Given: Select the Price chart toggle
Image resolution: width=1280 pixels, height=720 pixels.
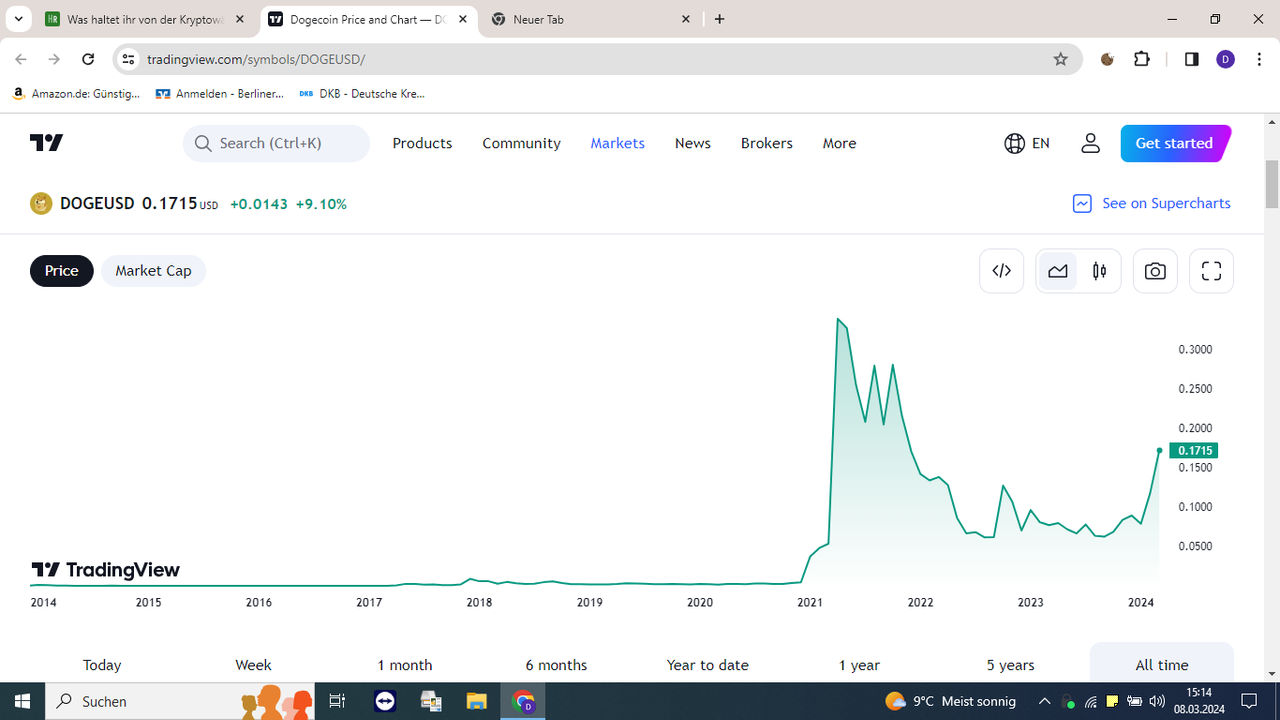Looking at the screenshot, I should [62, 271].
